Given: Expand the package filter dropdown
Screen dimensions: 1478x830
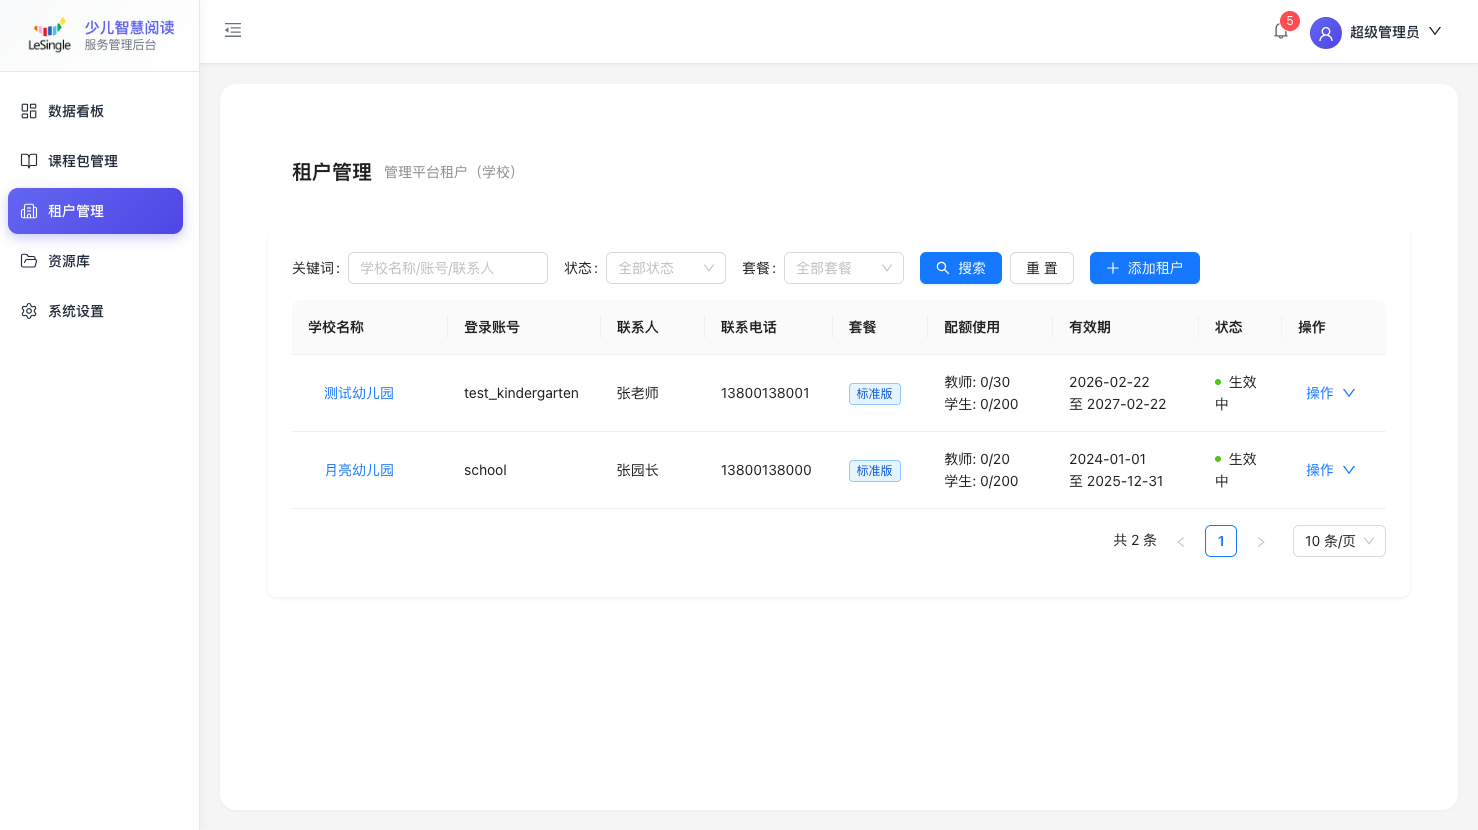Looking at the screenshot, I should point(843,268).
